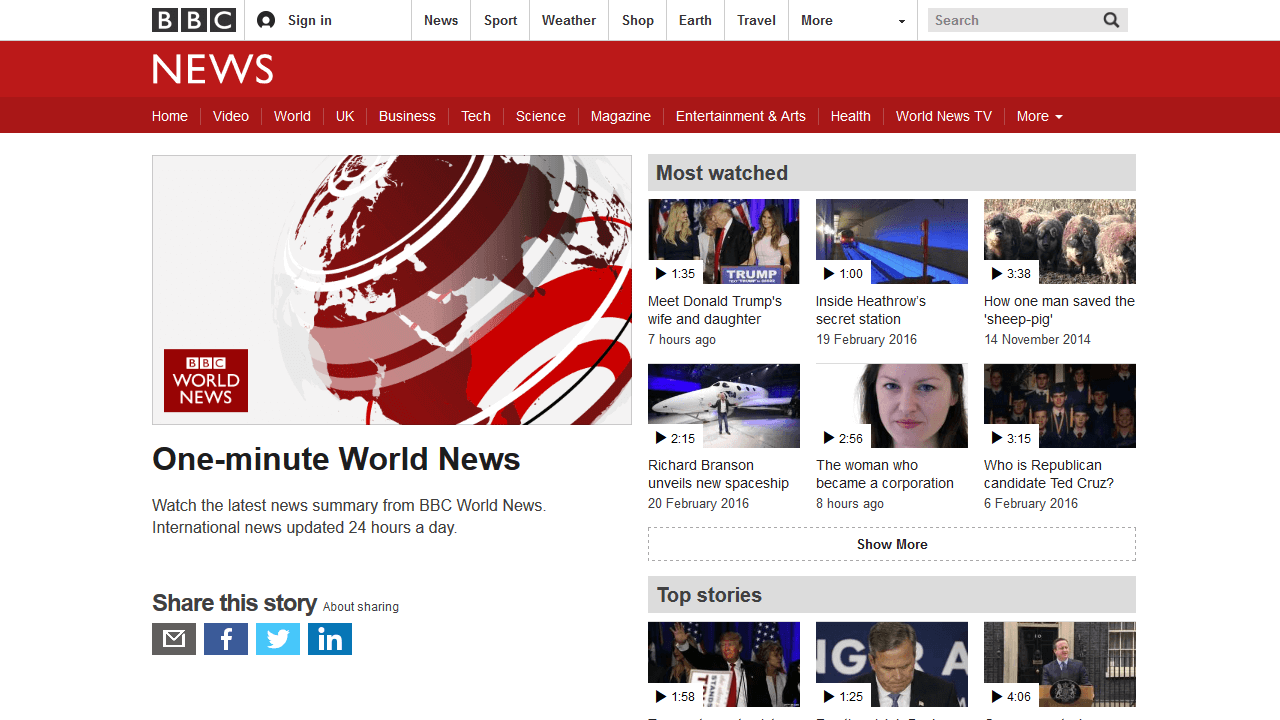
Task: Go to Health section
Action: 851,116
